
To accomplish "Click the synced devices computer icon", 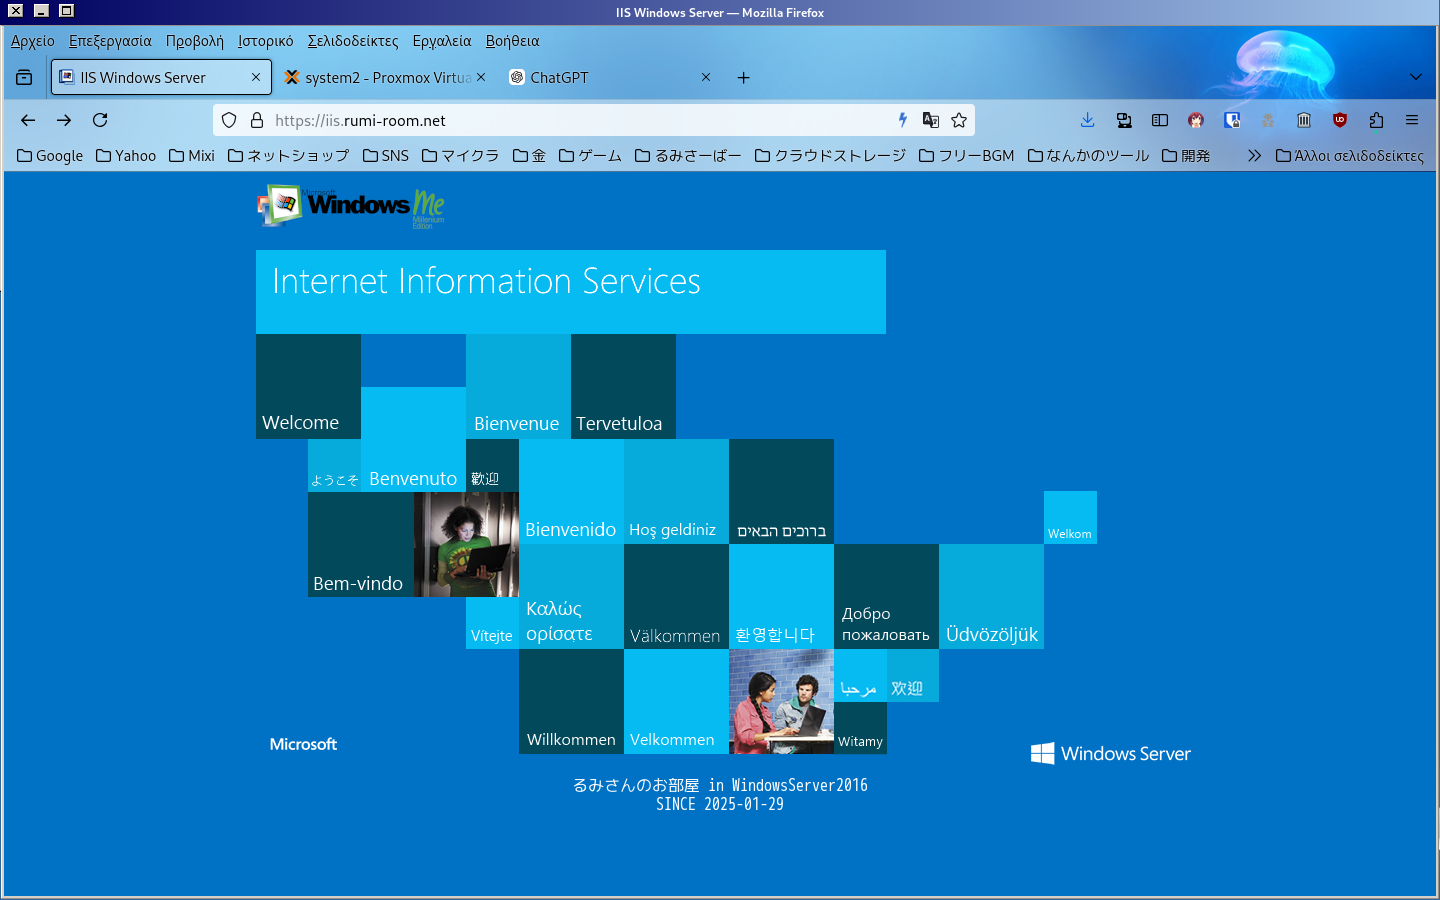I will click(1124, 120).
